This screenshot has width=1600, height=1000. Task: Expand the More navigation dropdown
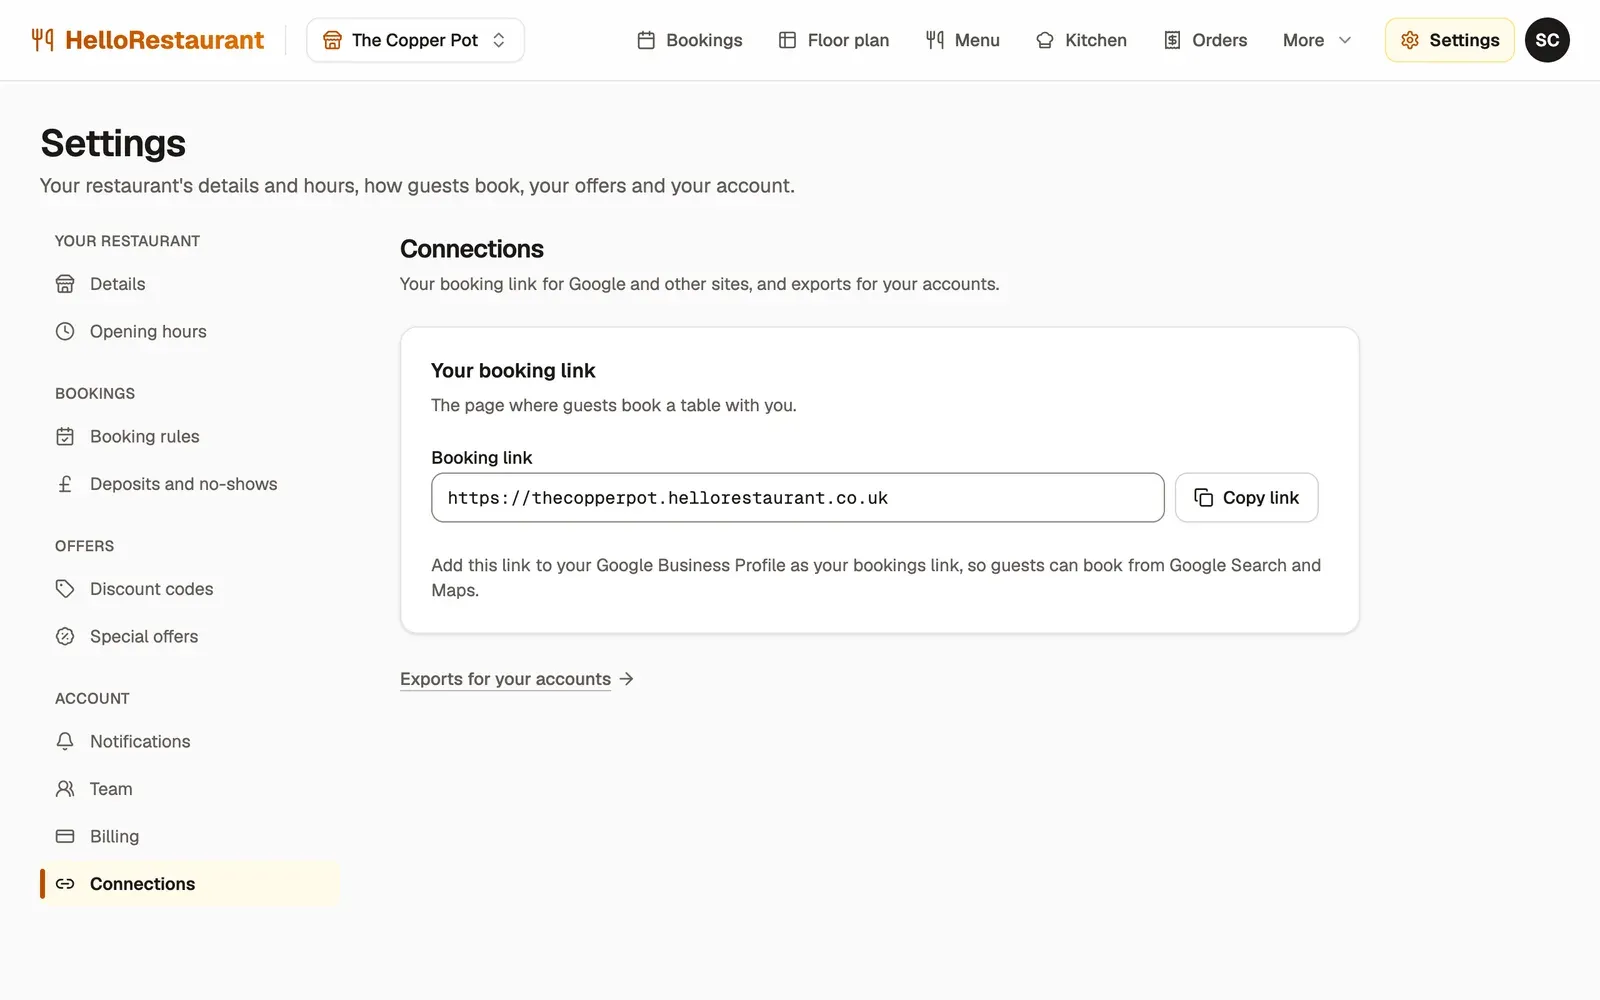tap(1317, 40)
